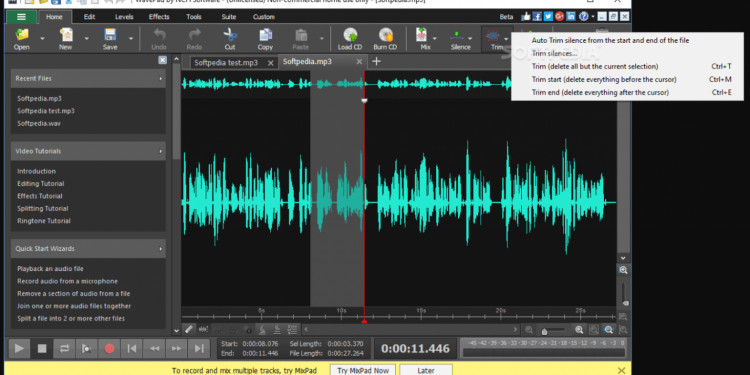Screen dimensions: 750x375
Task: Close the left sidebar panel
Action: tap(163, 60)
